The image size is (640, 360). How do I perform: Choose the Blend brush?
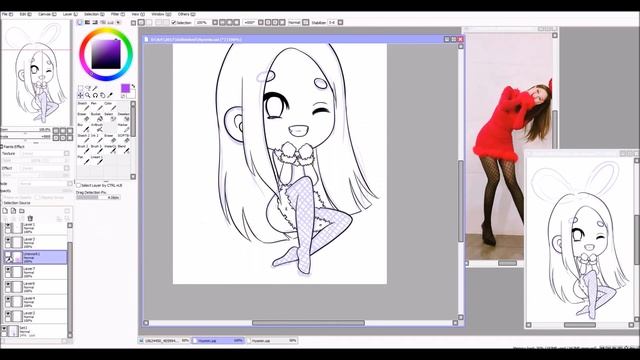pyautogui.click(x=123, y=149)
